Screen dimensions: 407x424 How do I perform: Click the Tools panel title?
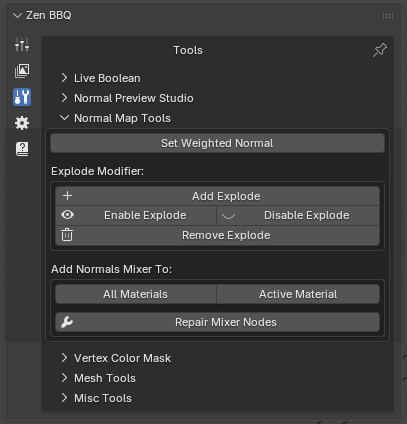188,50
